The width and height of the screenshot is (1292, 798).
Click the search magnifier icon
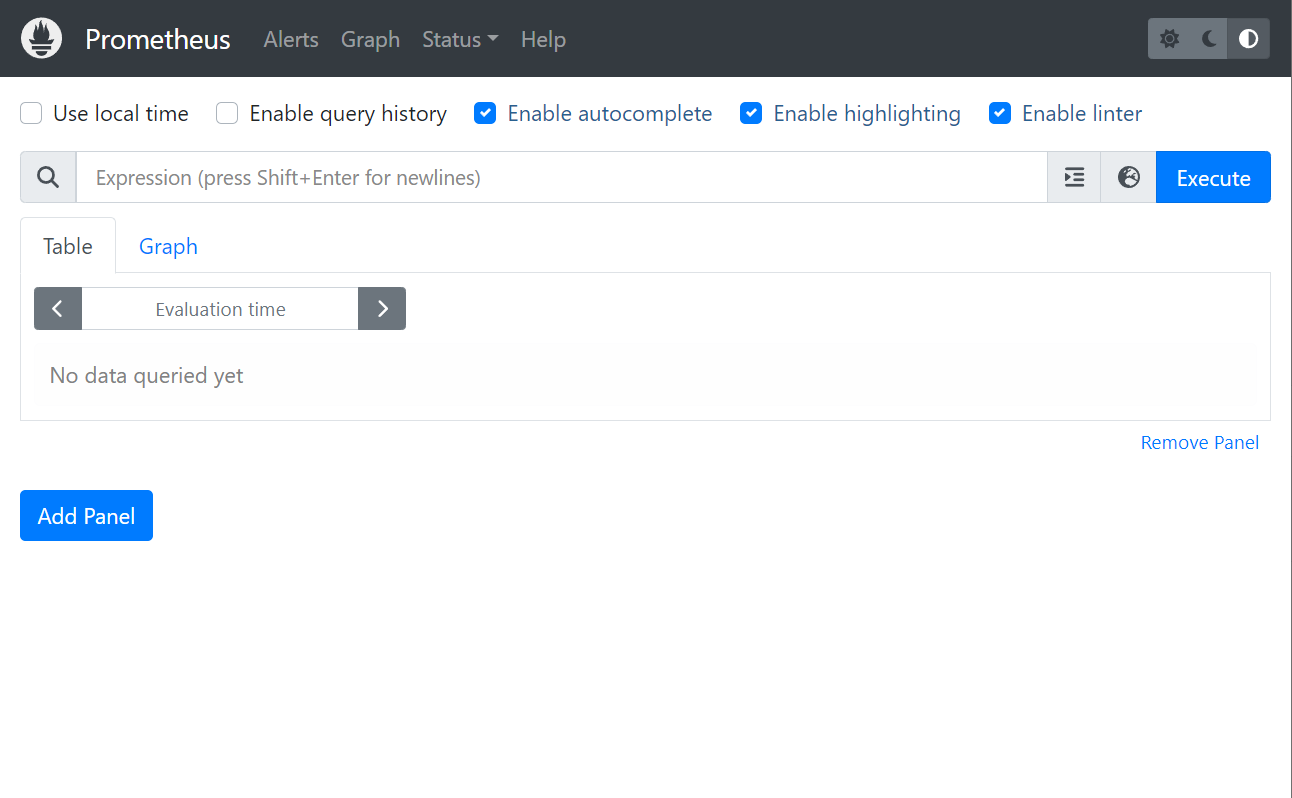48,177
